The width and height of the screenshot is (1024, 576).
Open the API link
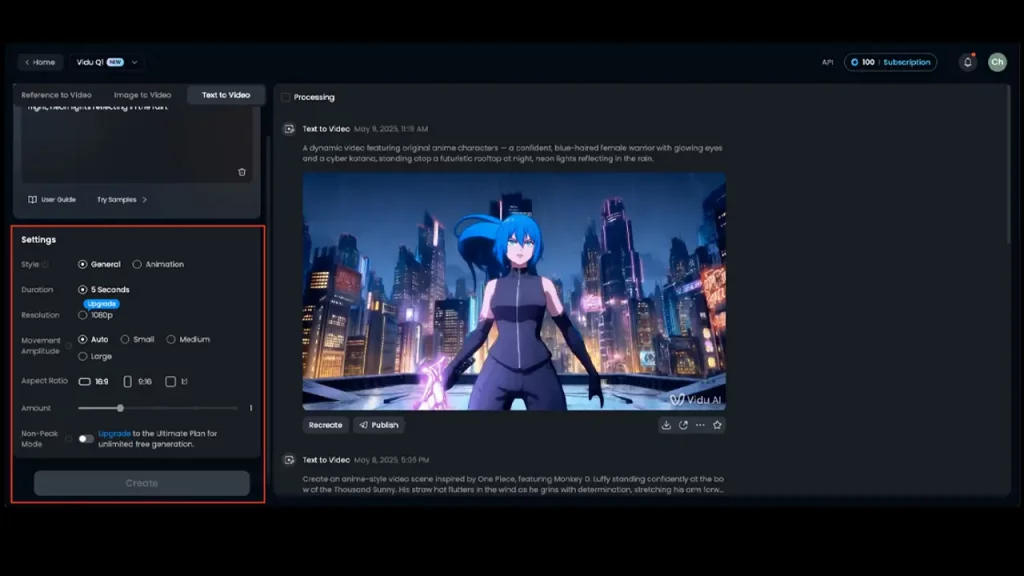tap(827, 63)
